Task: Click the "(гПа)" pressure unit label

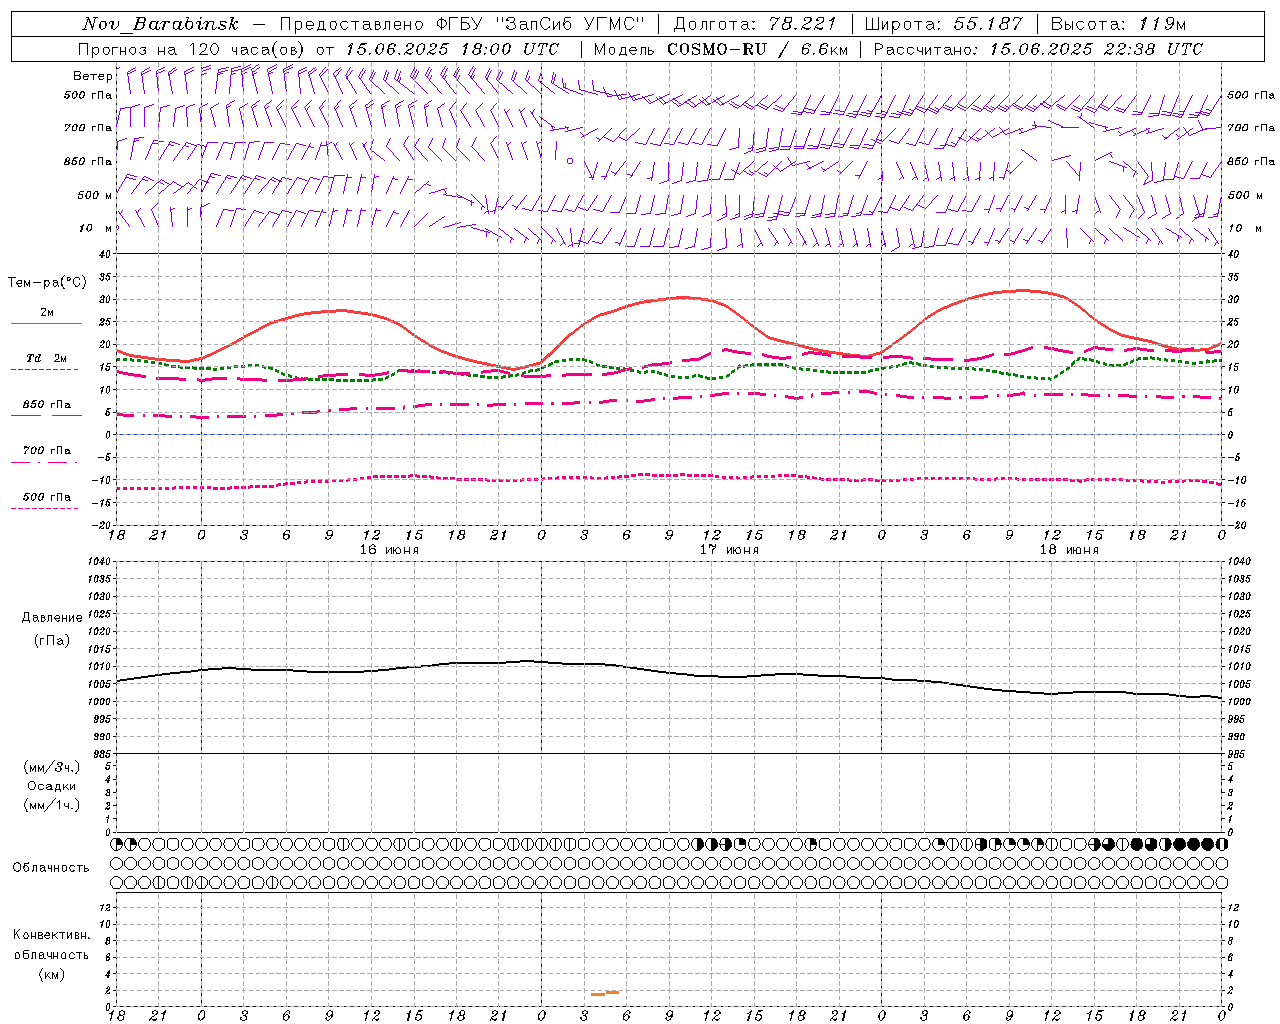Action: (x=52, y=640)
